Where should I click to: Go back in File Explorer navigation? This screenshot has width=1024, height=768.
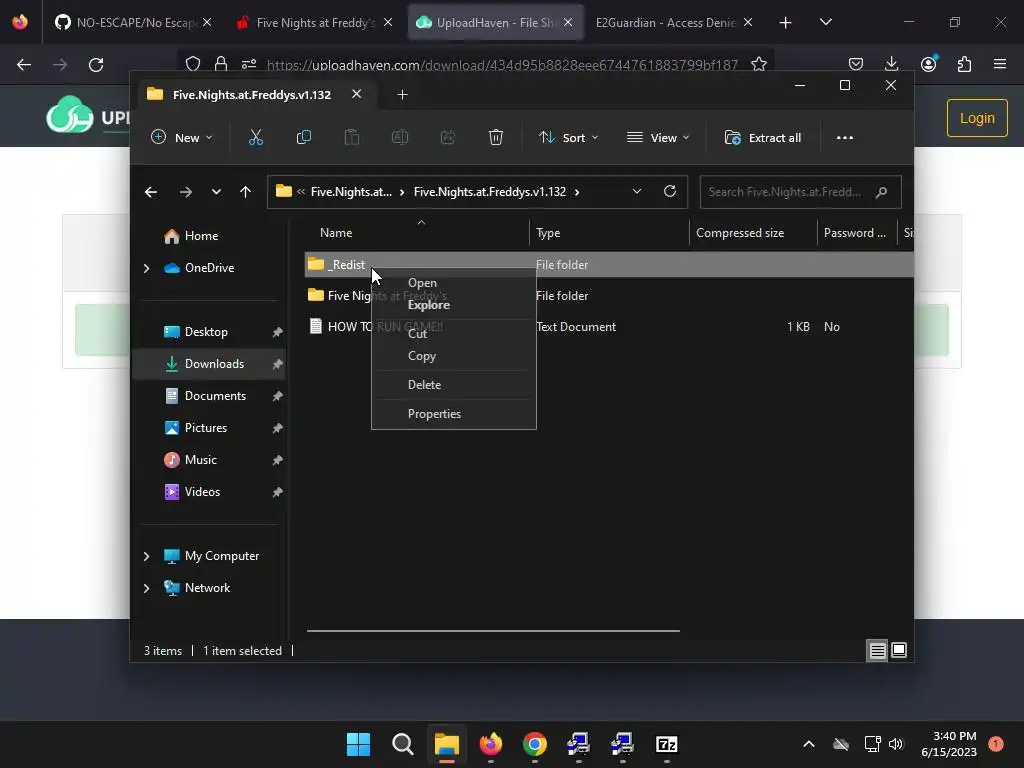pos(151,192)
